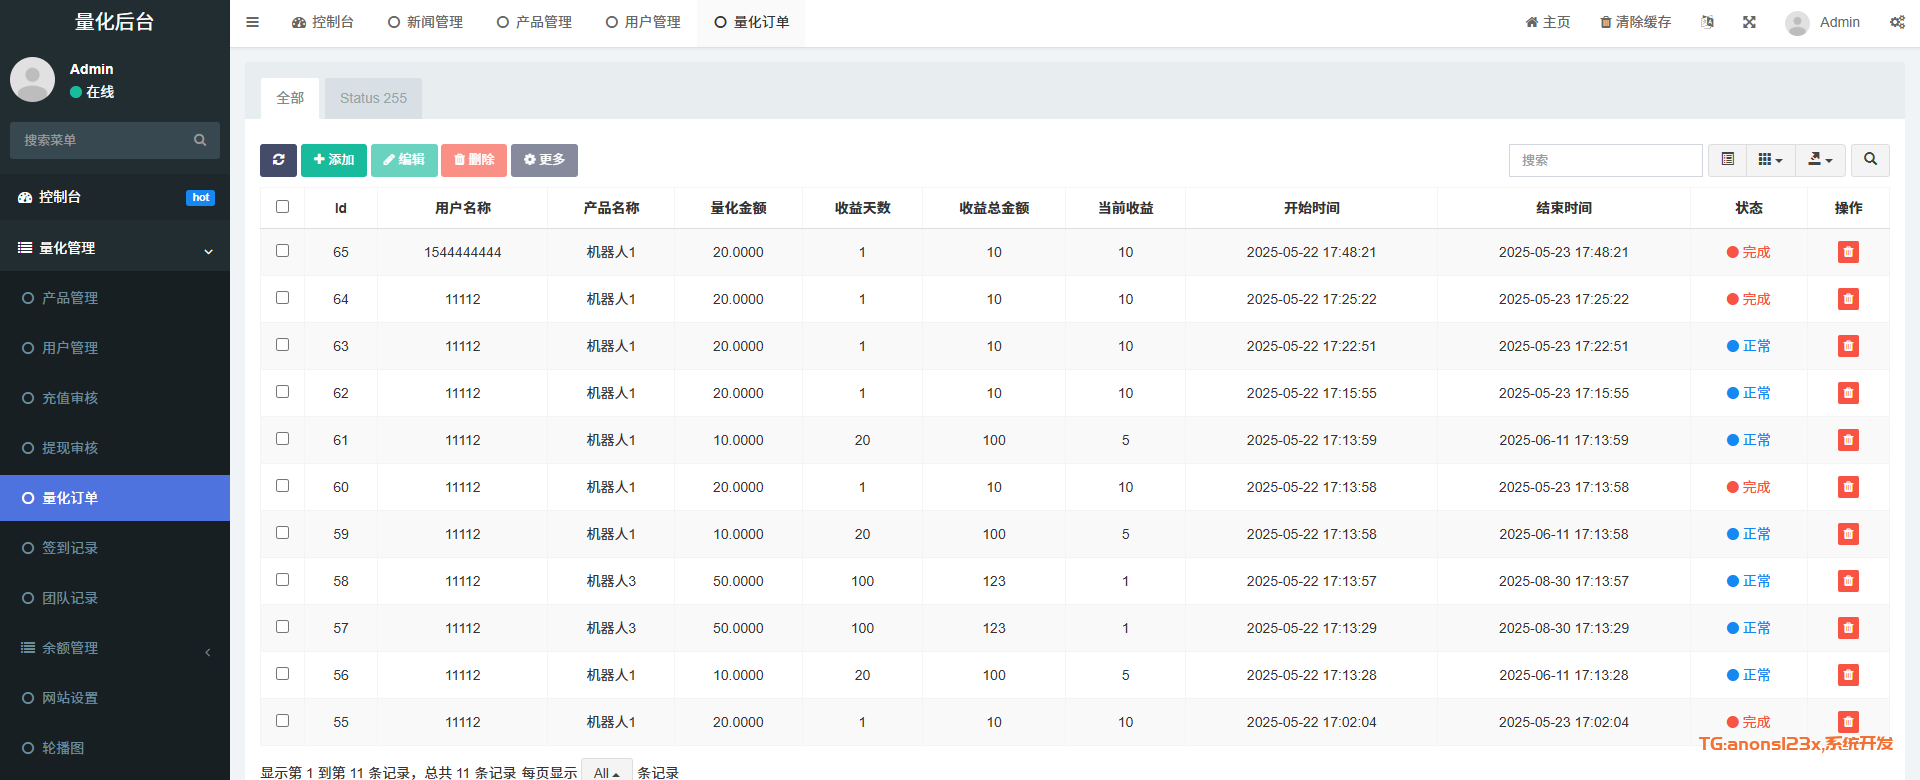
Task: Click the delete trash icon for order 60
Action: (1848, 487)
